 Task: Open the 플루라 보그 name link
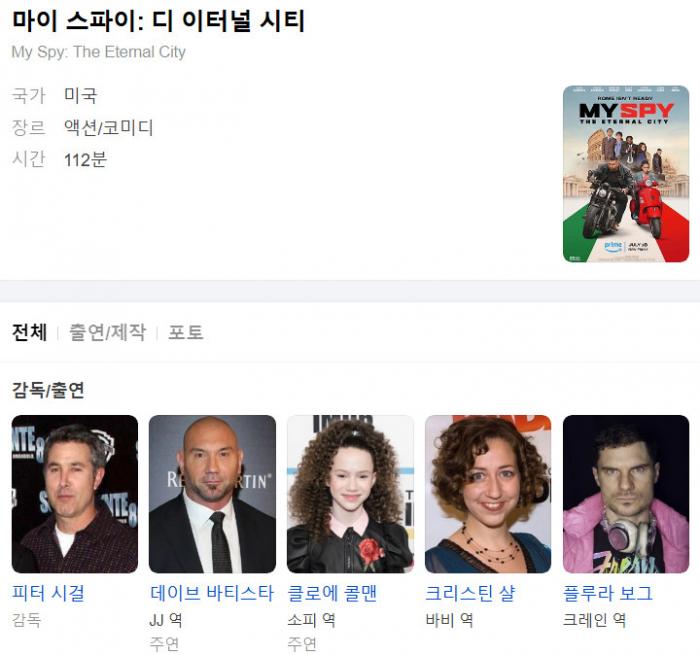(608, 593)
